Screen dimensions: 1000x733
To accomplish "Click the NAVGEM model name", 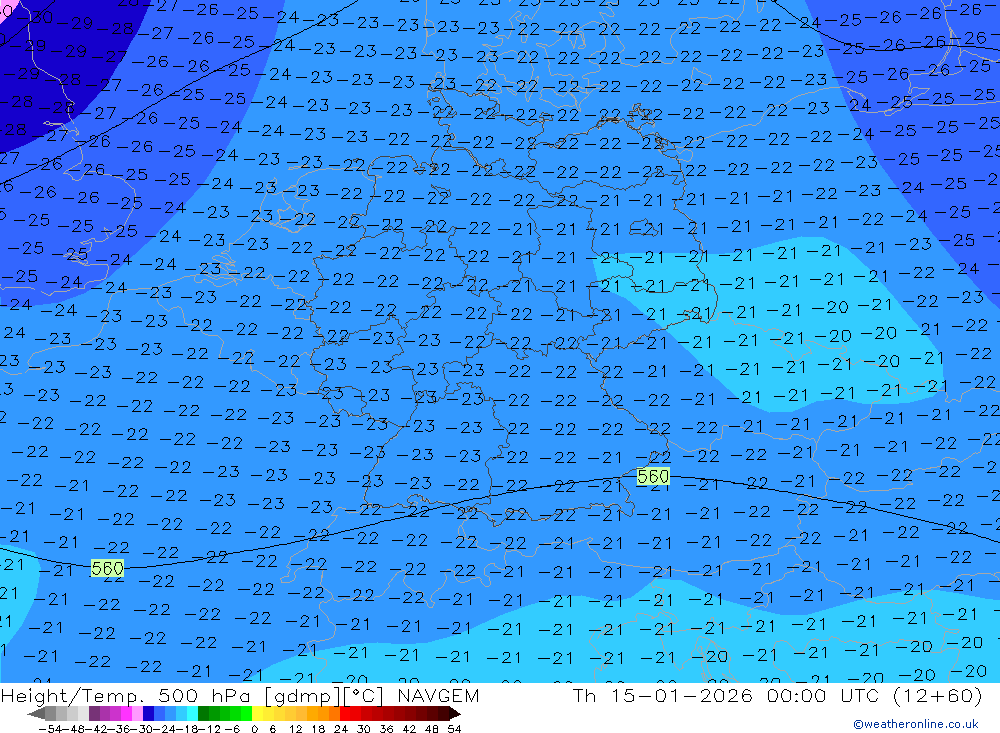I will 439,696.
